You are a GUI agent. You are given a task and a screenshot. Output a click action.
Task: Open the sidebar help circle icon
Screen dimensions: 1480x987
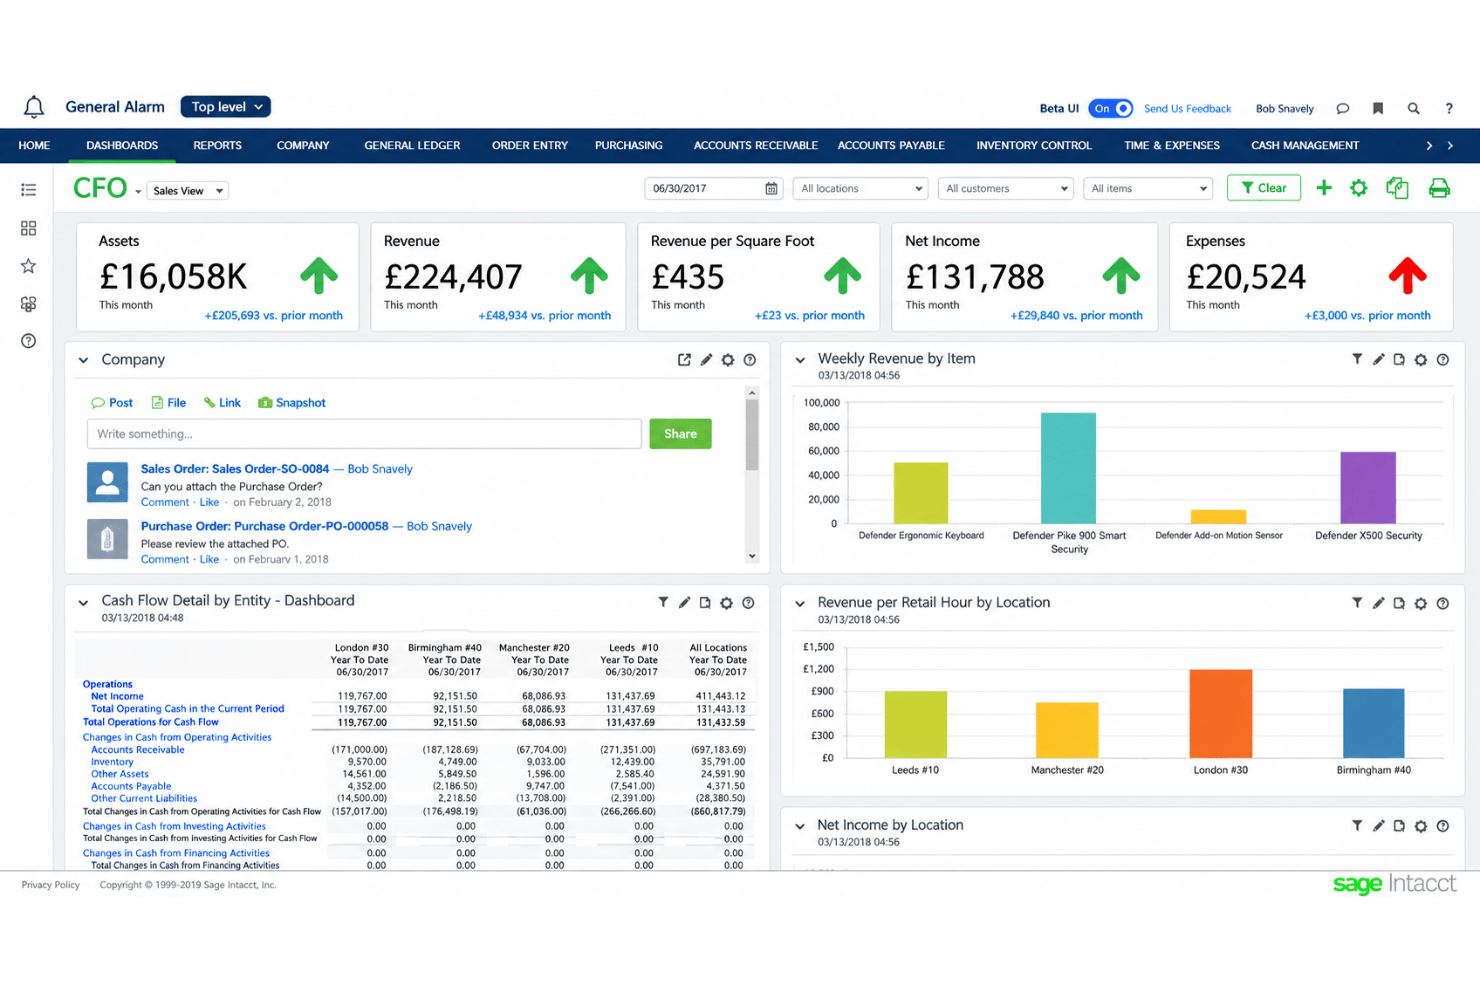pyautogui.click(x=28, y=341)
